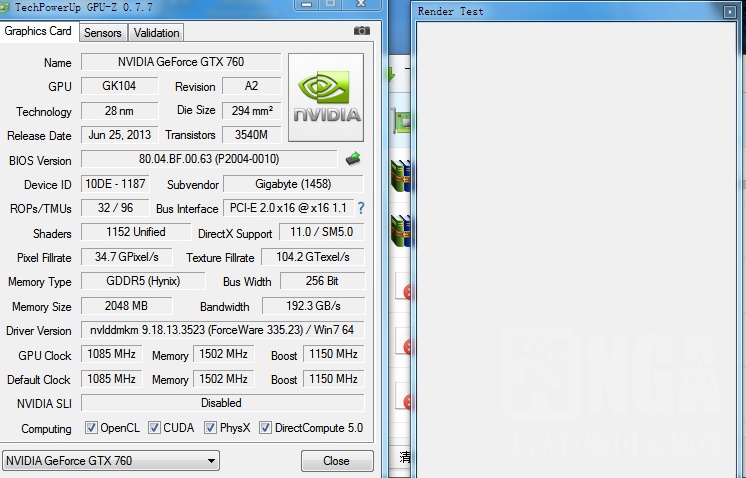Click the Bandwidth value 192.3 GB/s

(314, 306)
